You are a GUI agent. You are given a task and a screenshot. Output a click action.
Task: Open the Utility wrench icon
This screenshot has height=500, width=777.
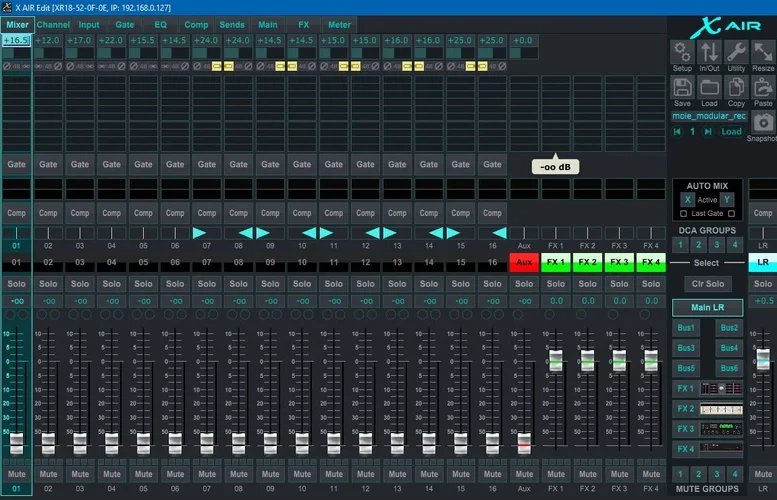tap(736, 53)
